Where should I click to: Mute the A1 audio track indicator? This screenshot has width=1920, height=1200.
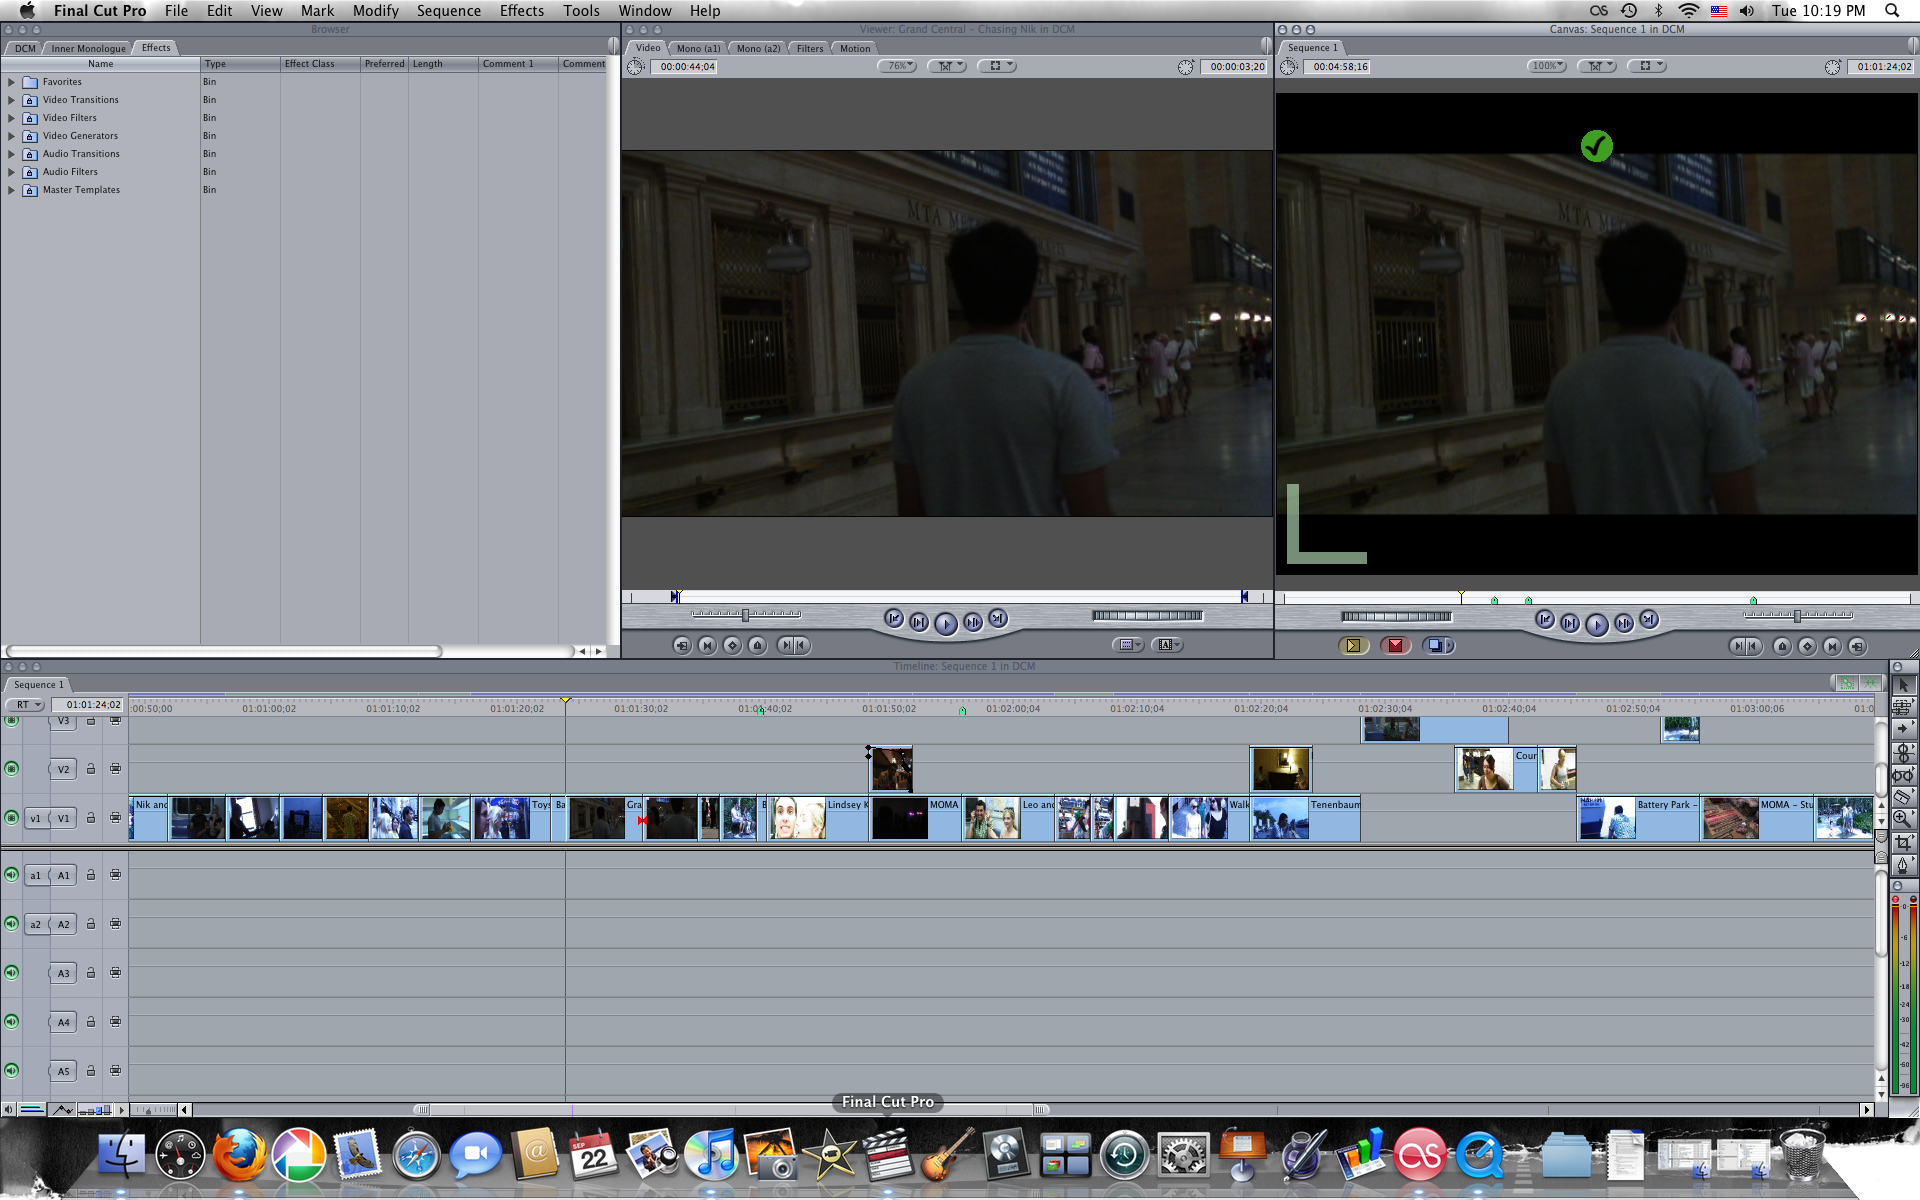pos(12,875)
